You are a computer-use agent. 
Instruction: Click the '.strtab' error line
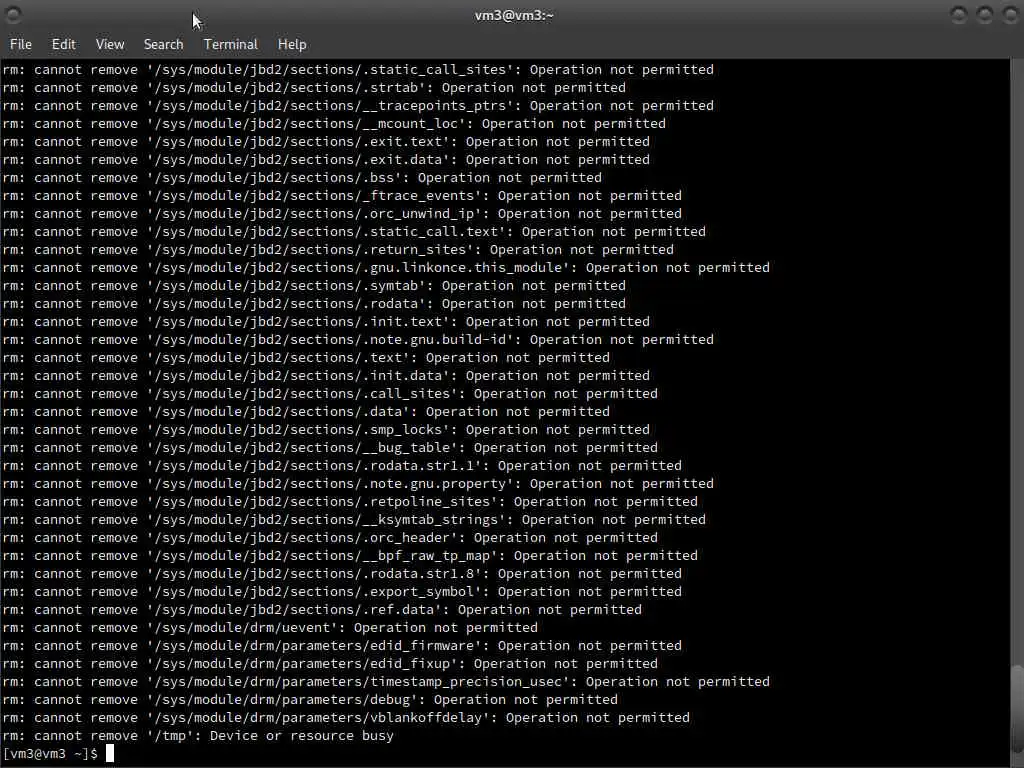click(x=314, y=88)
